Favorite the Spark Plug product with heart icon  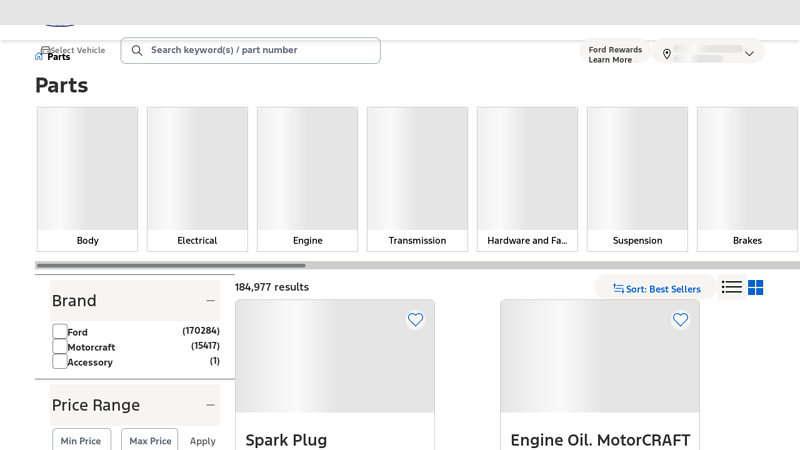[415, 320]
